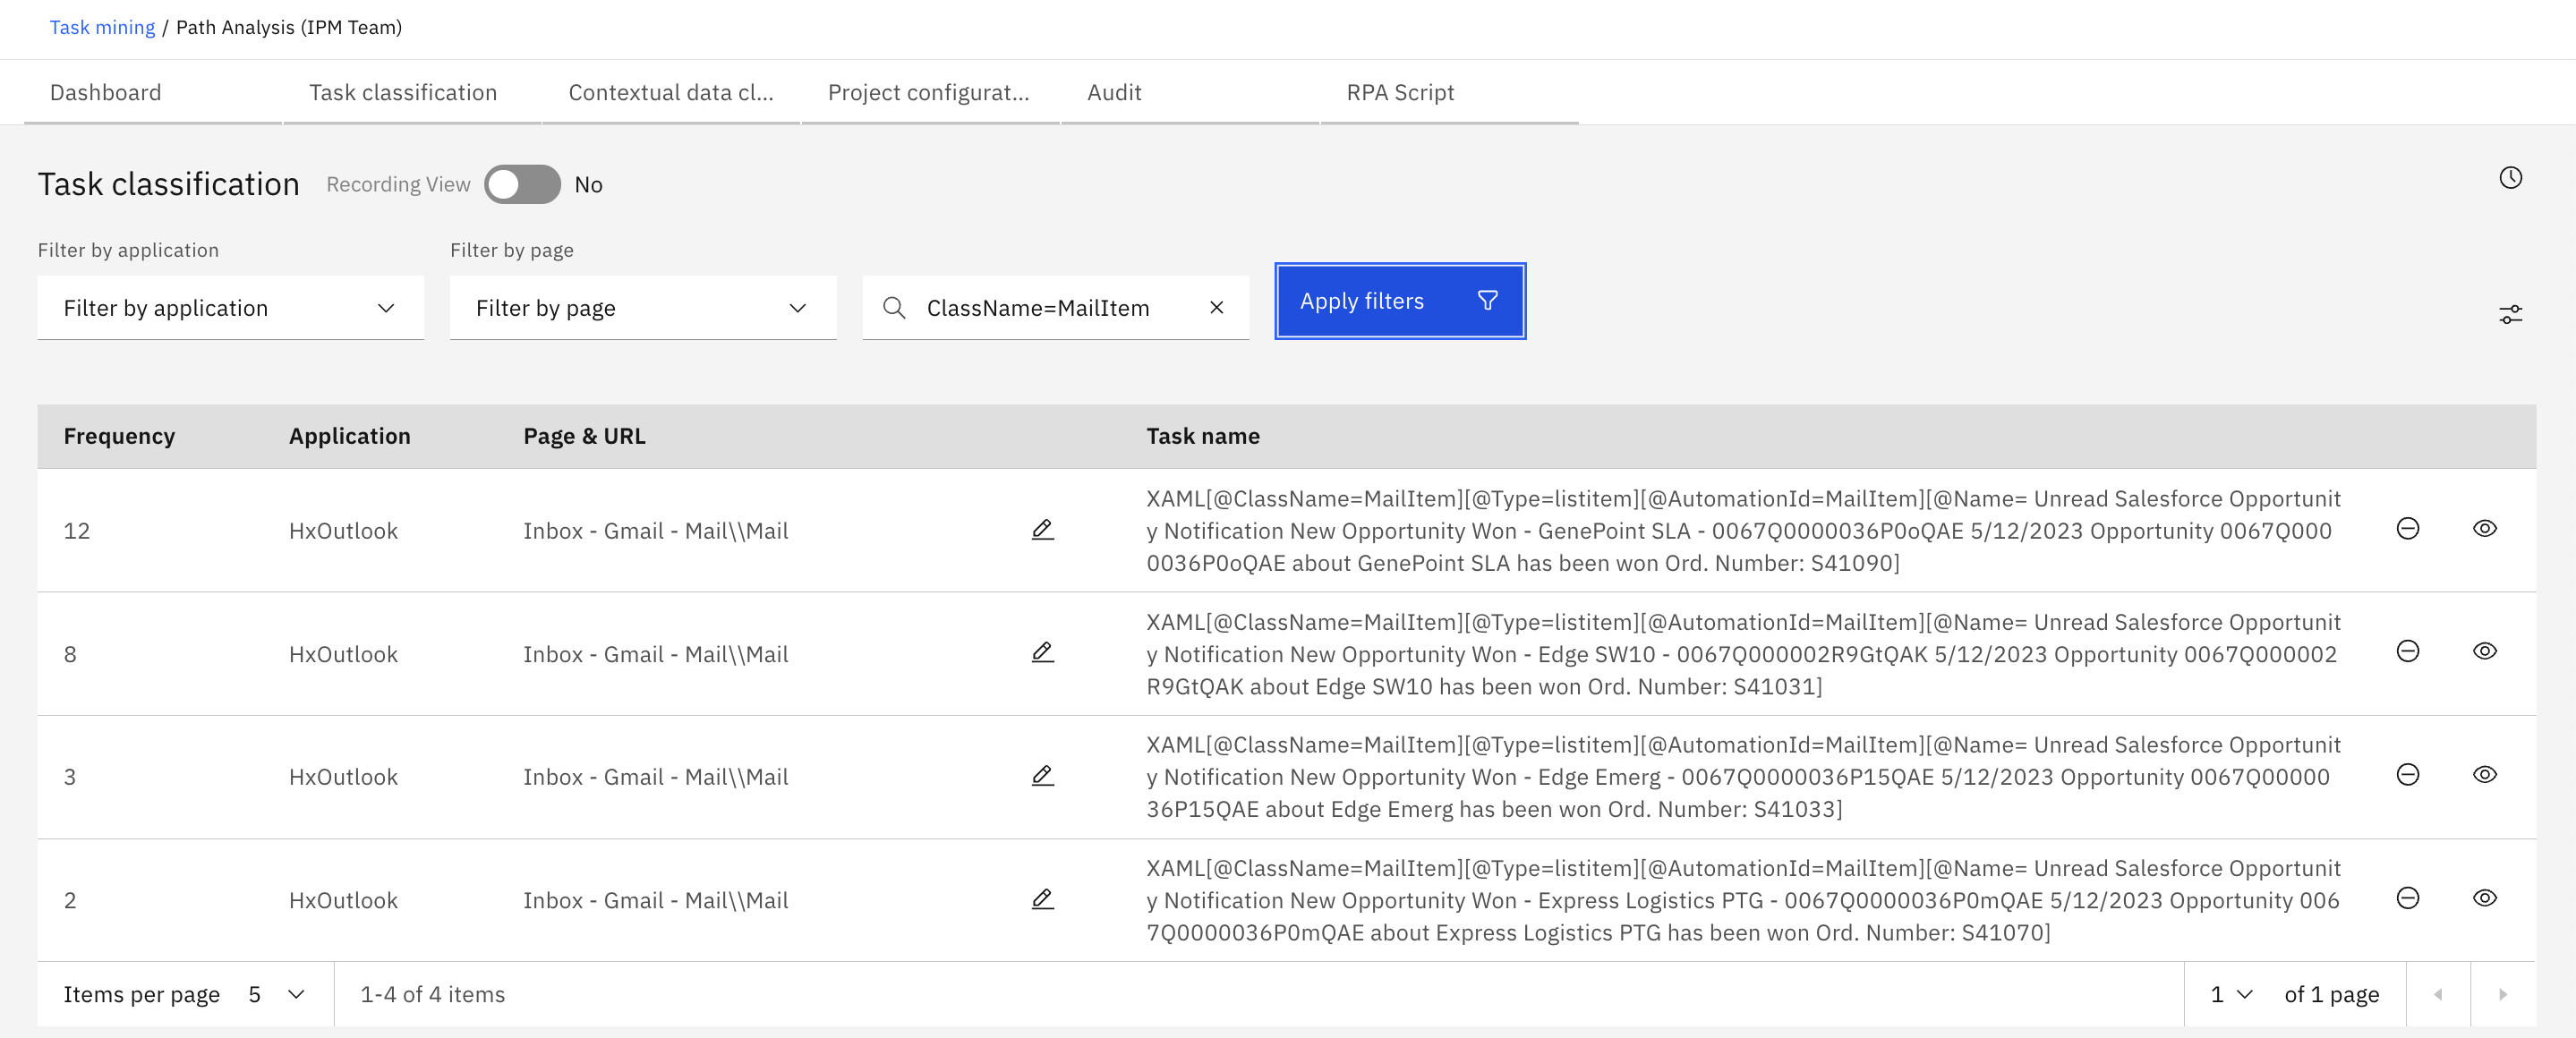Screen dimensions: 2576x1038
Task: Change the Items per page dropdown
Action: 276,994
